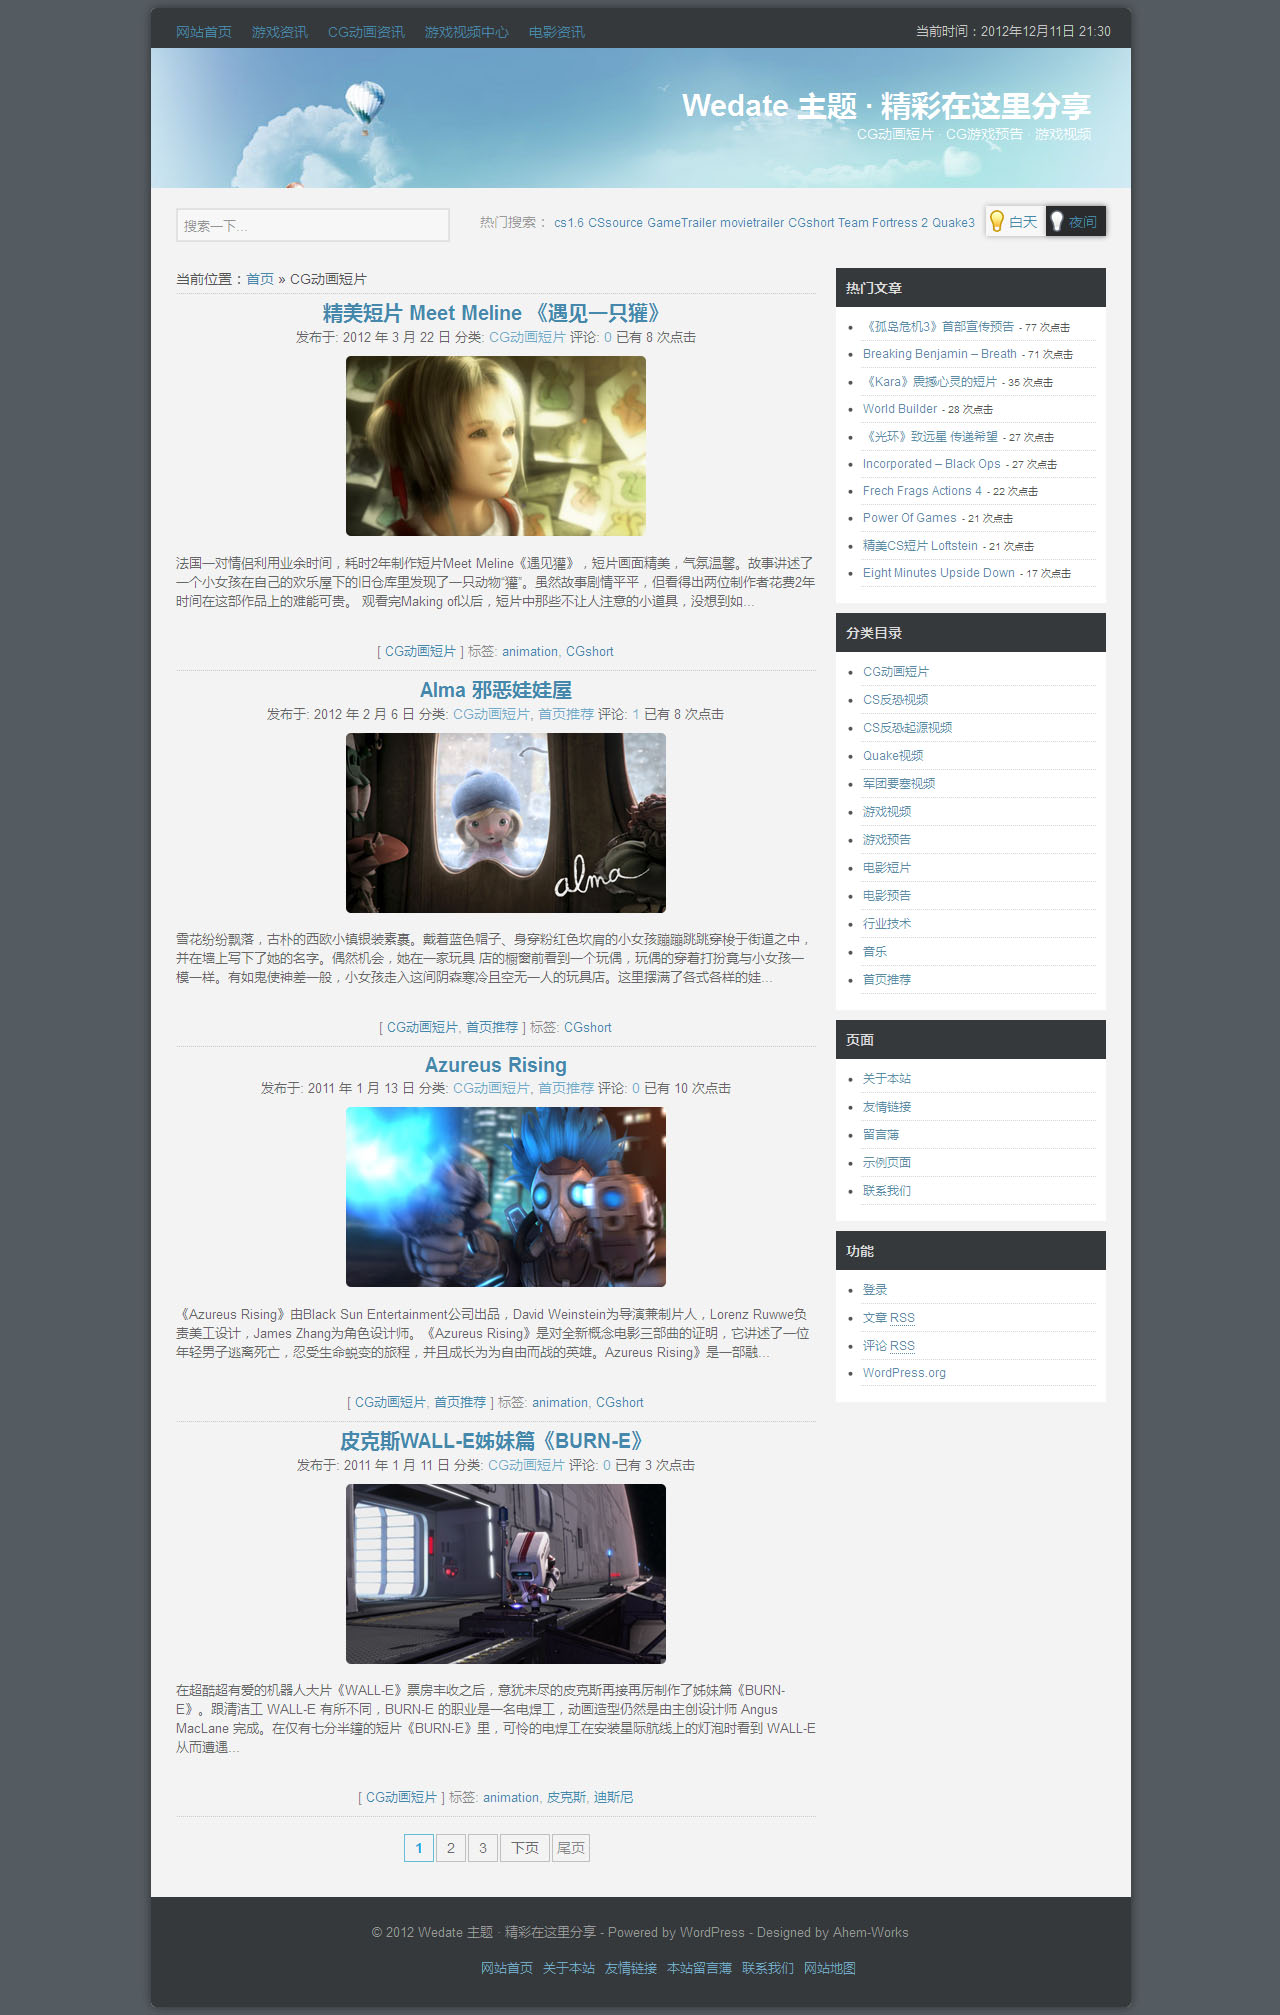Open the Azureus Rising thumbnail
This screenshot has width=1280, height=2015.
click(506, 1197)
